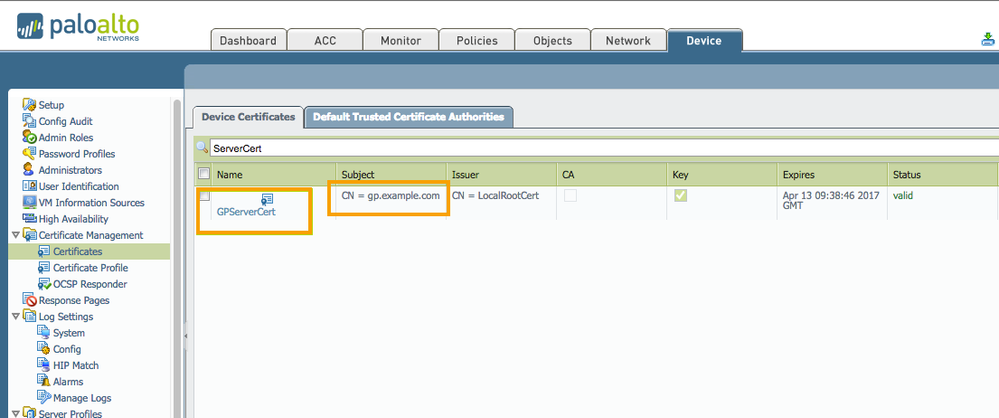Click the OCSP Responder icon

point(44,284)
